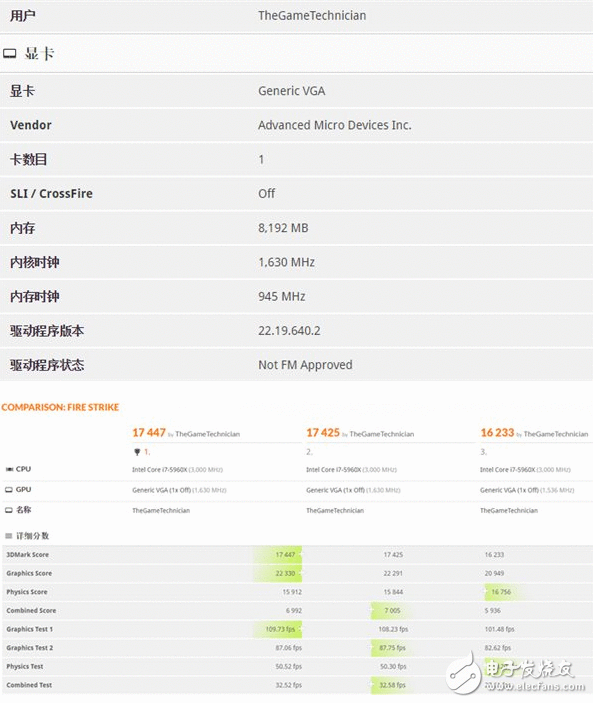
Task: Click the Graphics Test 2 row label
Action: point(30,648)
